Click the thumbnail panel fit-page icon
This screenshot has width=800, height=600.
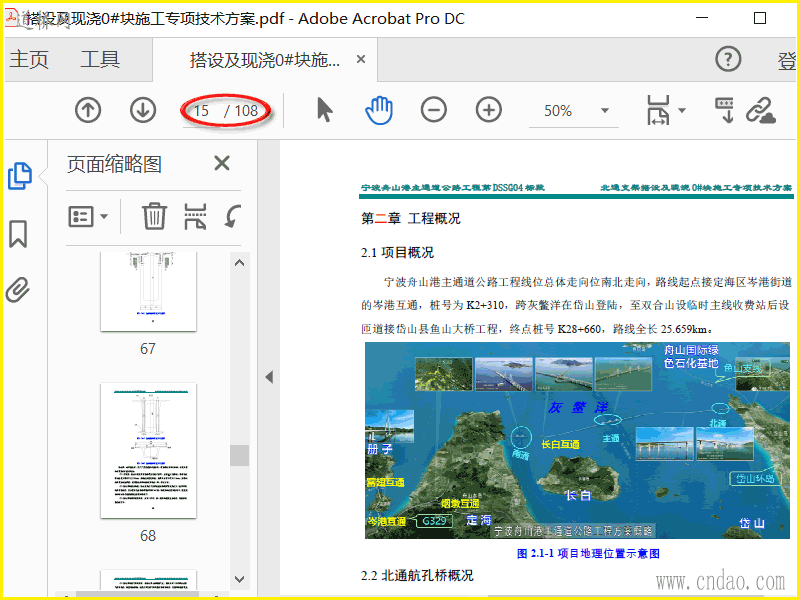[195, 216]
